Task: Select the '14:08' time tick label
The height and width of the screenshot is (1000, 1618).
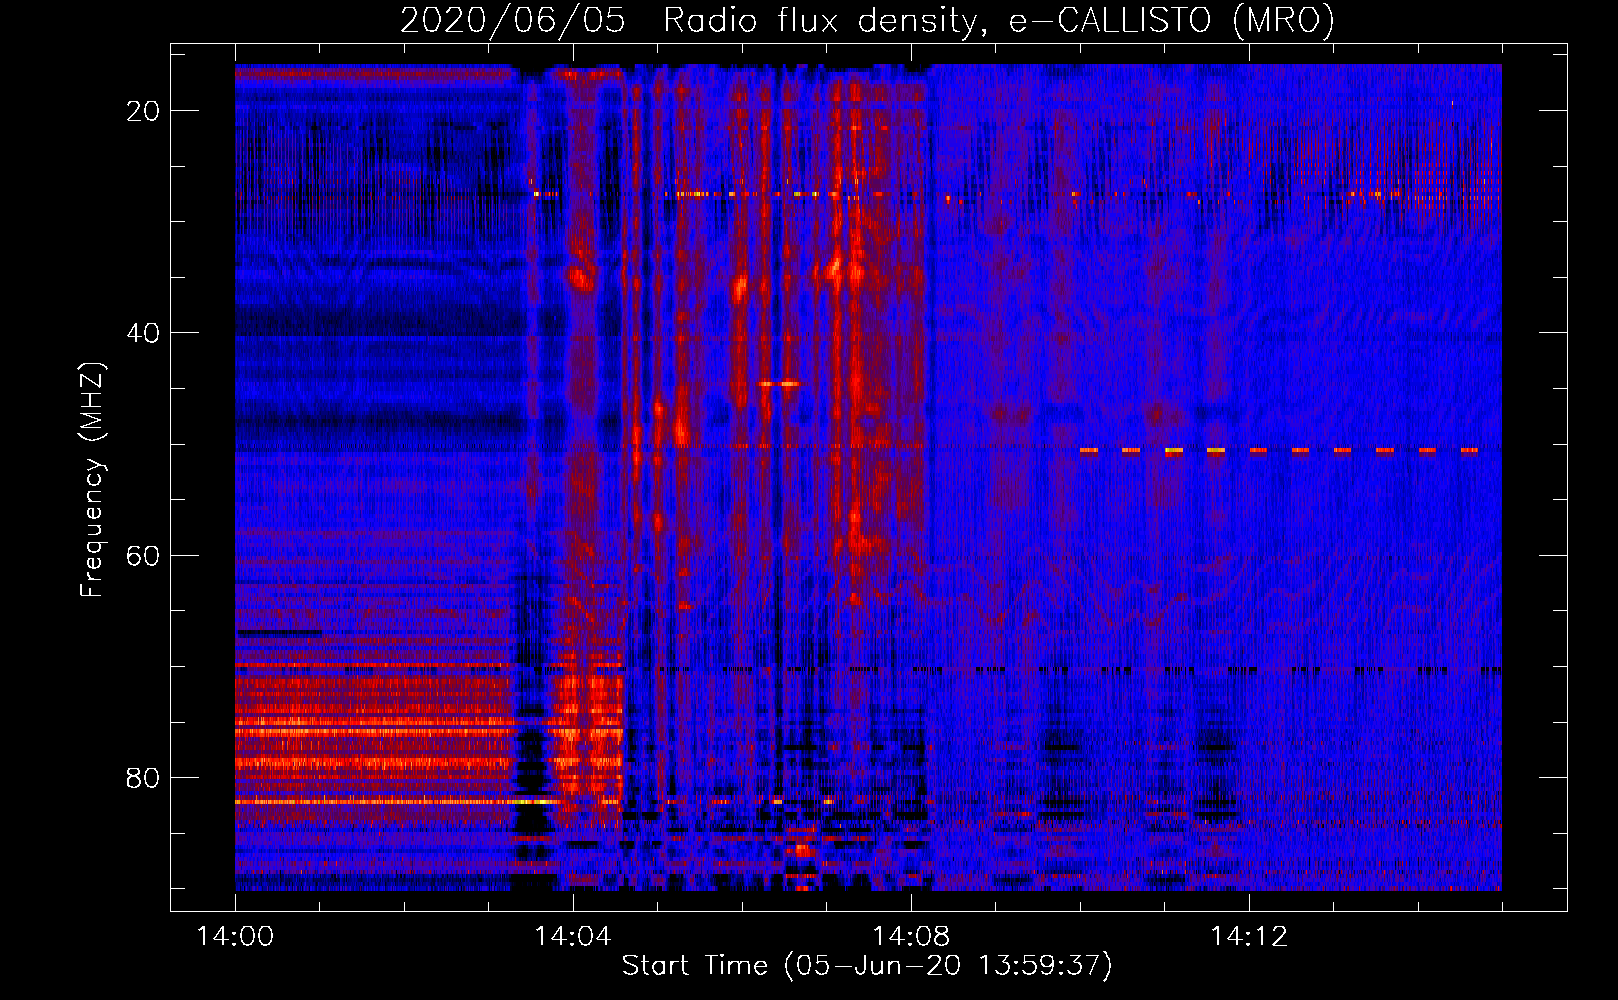Action: click(910, 937)
